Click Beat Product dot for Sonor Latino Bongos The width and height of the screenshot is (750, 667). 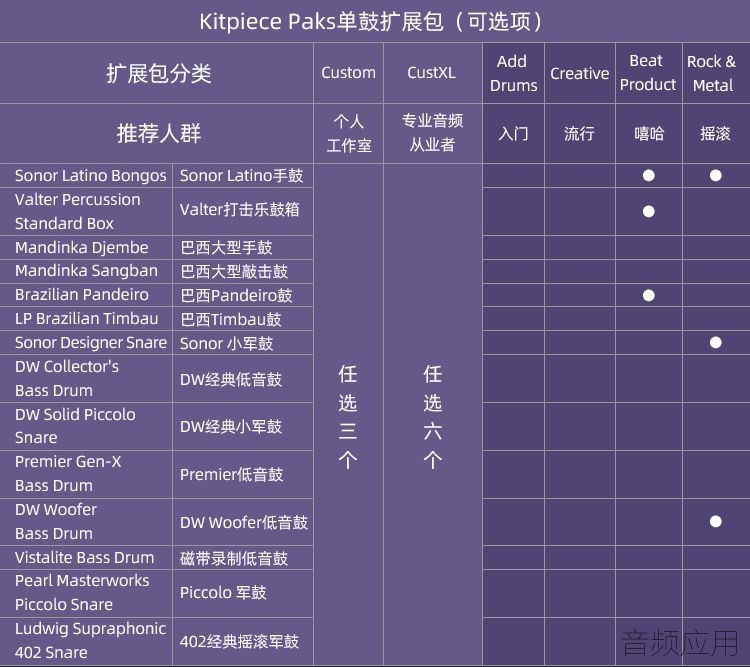[649, 176]
